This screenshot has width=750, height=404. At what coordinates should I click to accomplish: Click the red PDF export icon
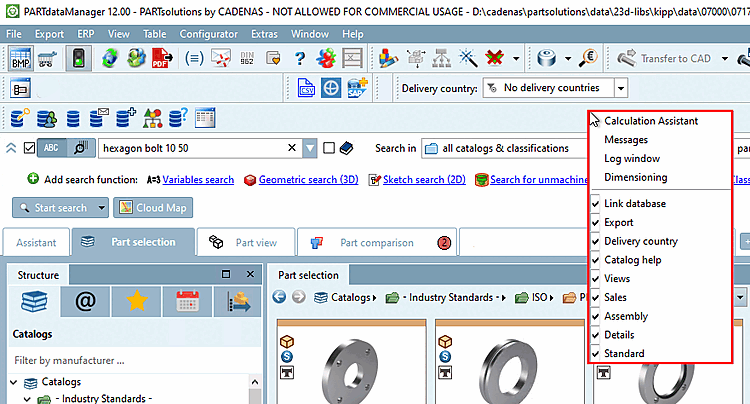[x=162, y=59]
